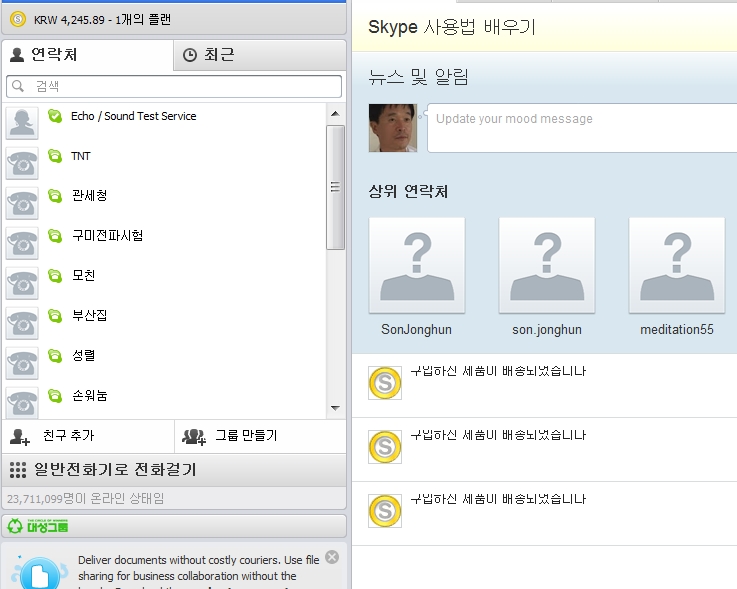The image size is (737, 589).
Task: Click the first Skype notification coin icon
Action: (x=385, y=383)
